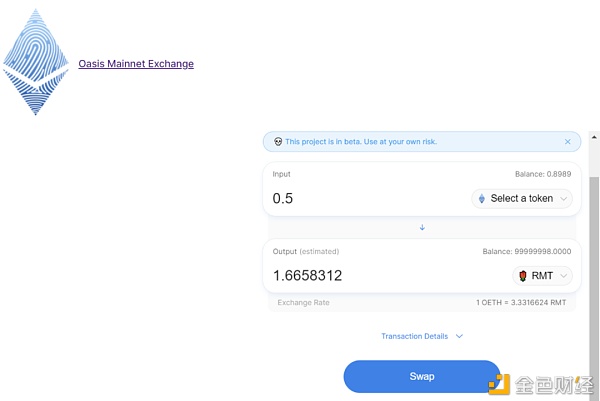This screenshot has width=600, height=401.
Task: Click the skull icon in beta notice
Action: [x=278, y=142]
